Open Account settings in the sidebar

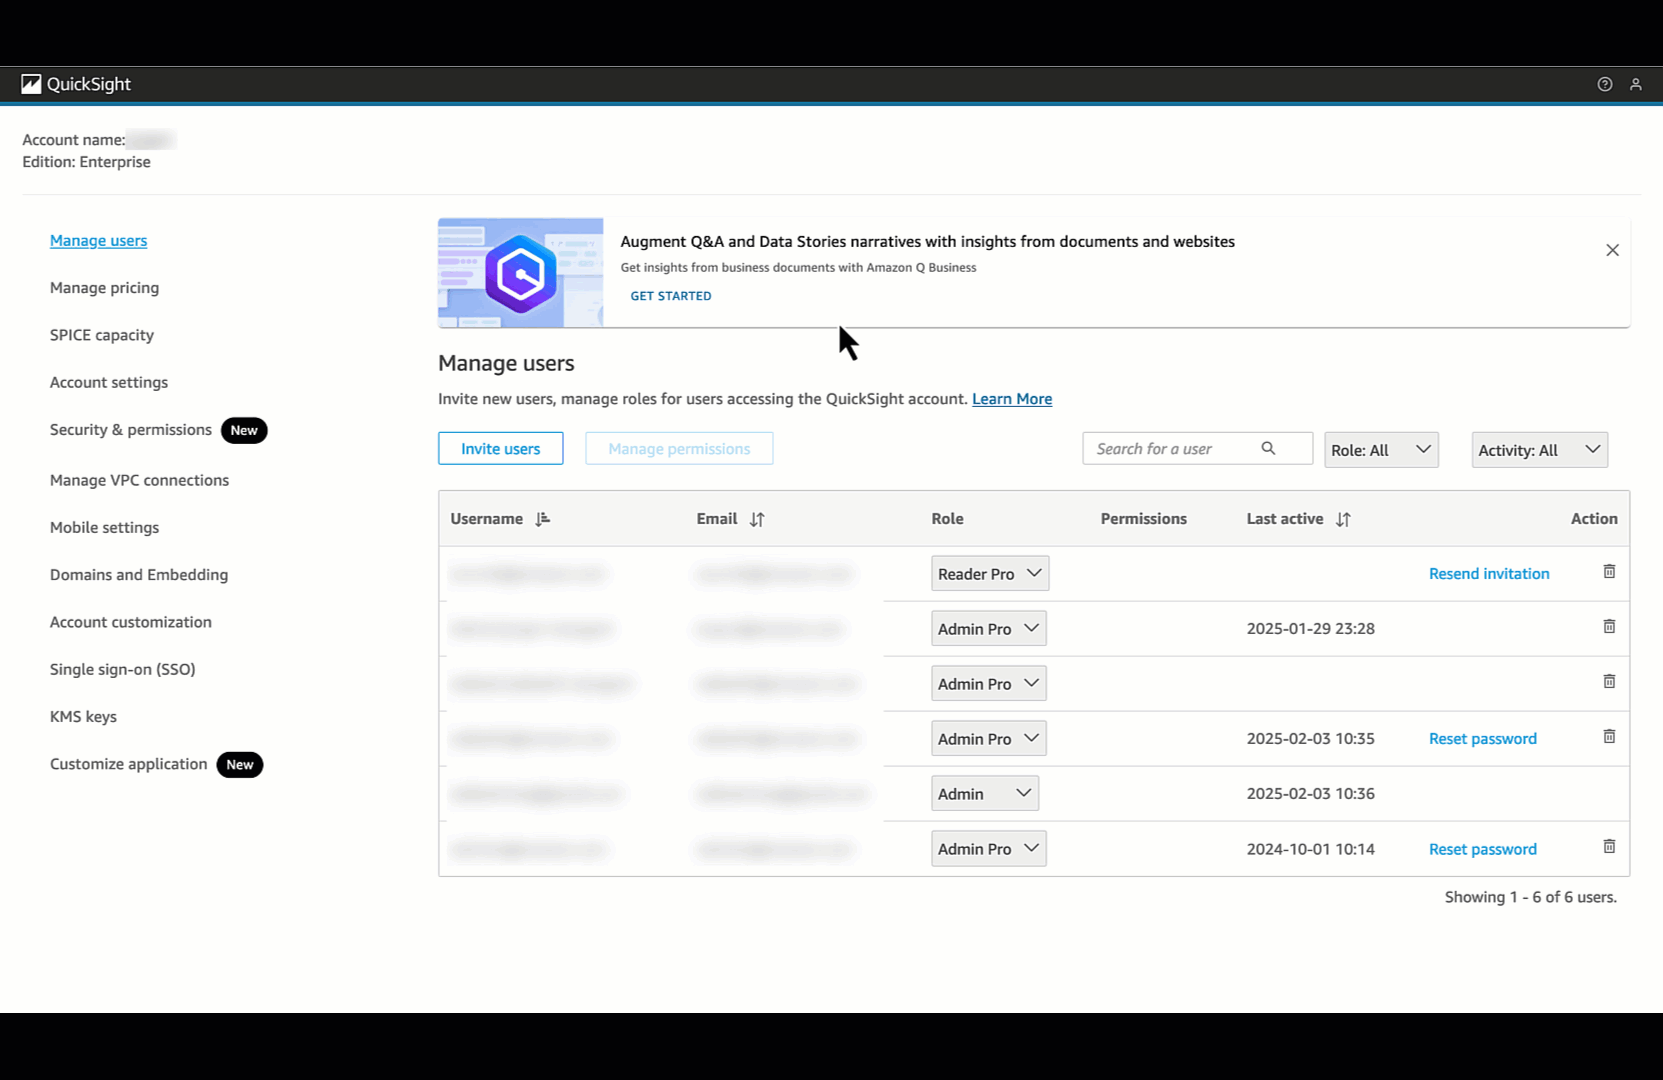pyautogui.click(x=109, y=382)
